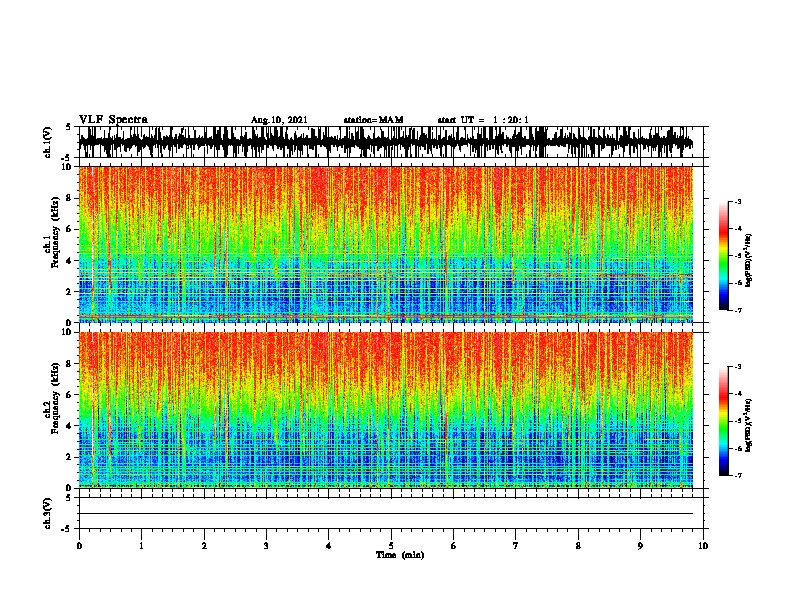This screenshot has height=612, width=792.
Task: Click the "-3" value on the ch.1 color scale
Action: (737, 201)
